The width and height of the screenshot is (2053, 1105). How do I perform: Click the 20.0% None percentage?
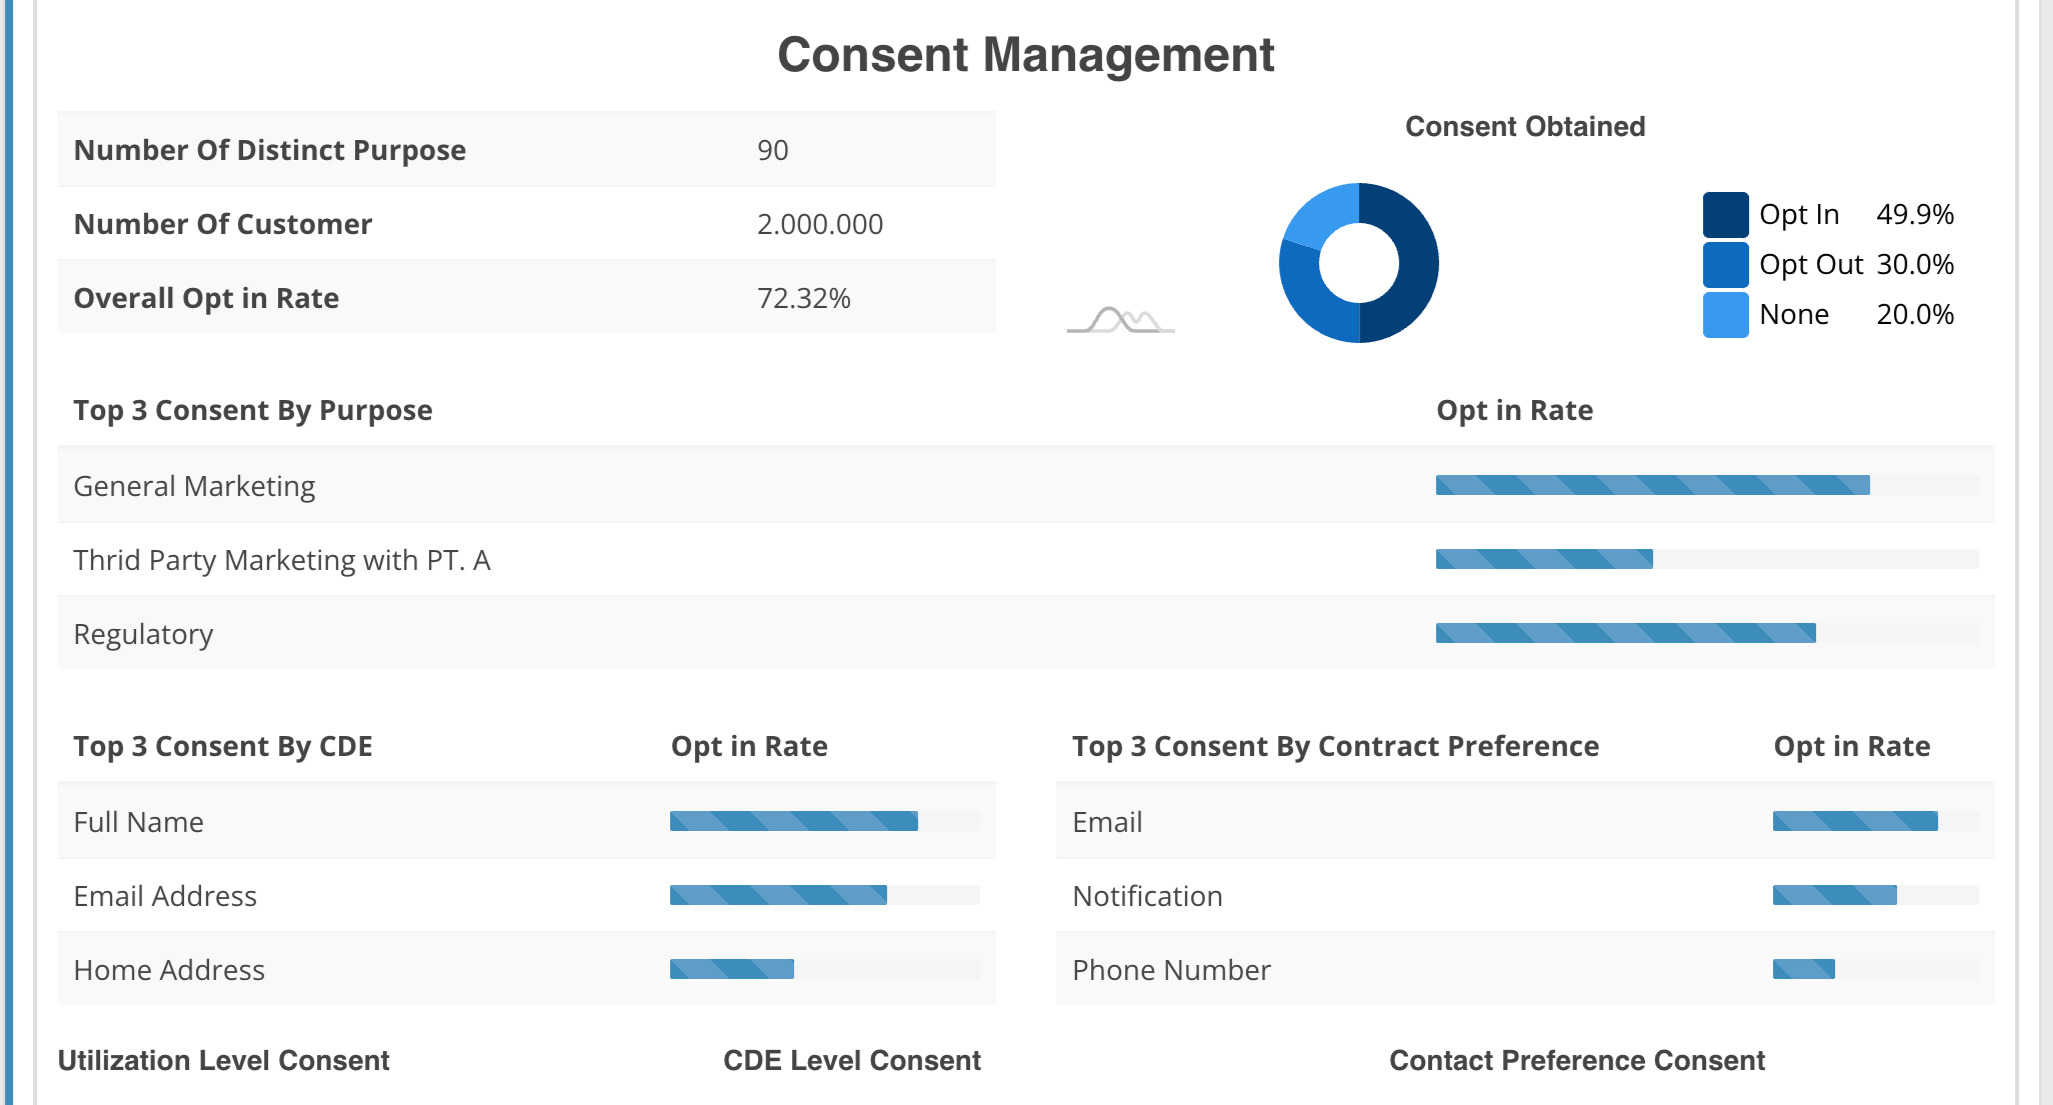(x=1915, y=314)
